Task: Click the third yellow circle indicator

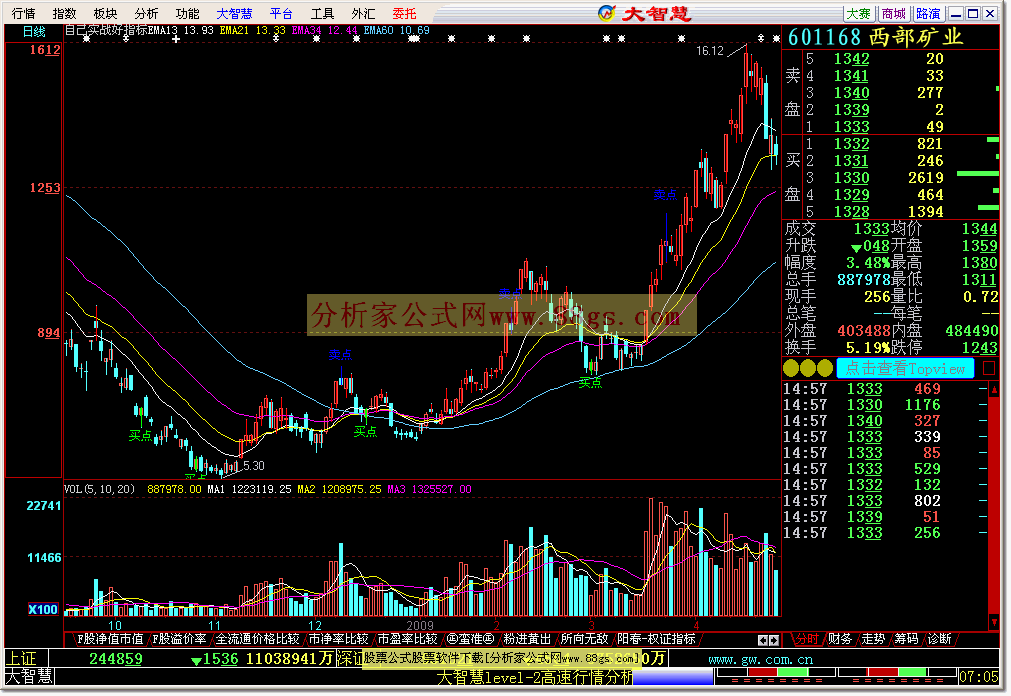Action: tap(825, 368)
